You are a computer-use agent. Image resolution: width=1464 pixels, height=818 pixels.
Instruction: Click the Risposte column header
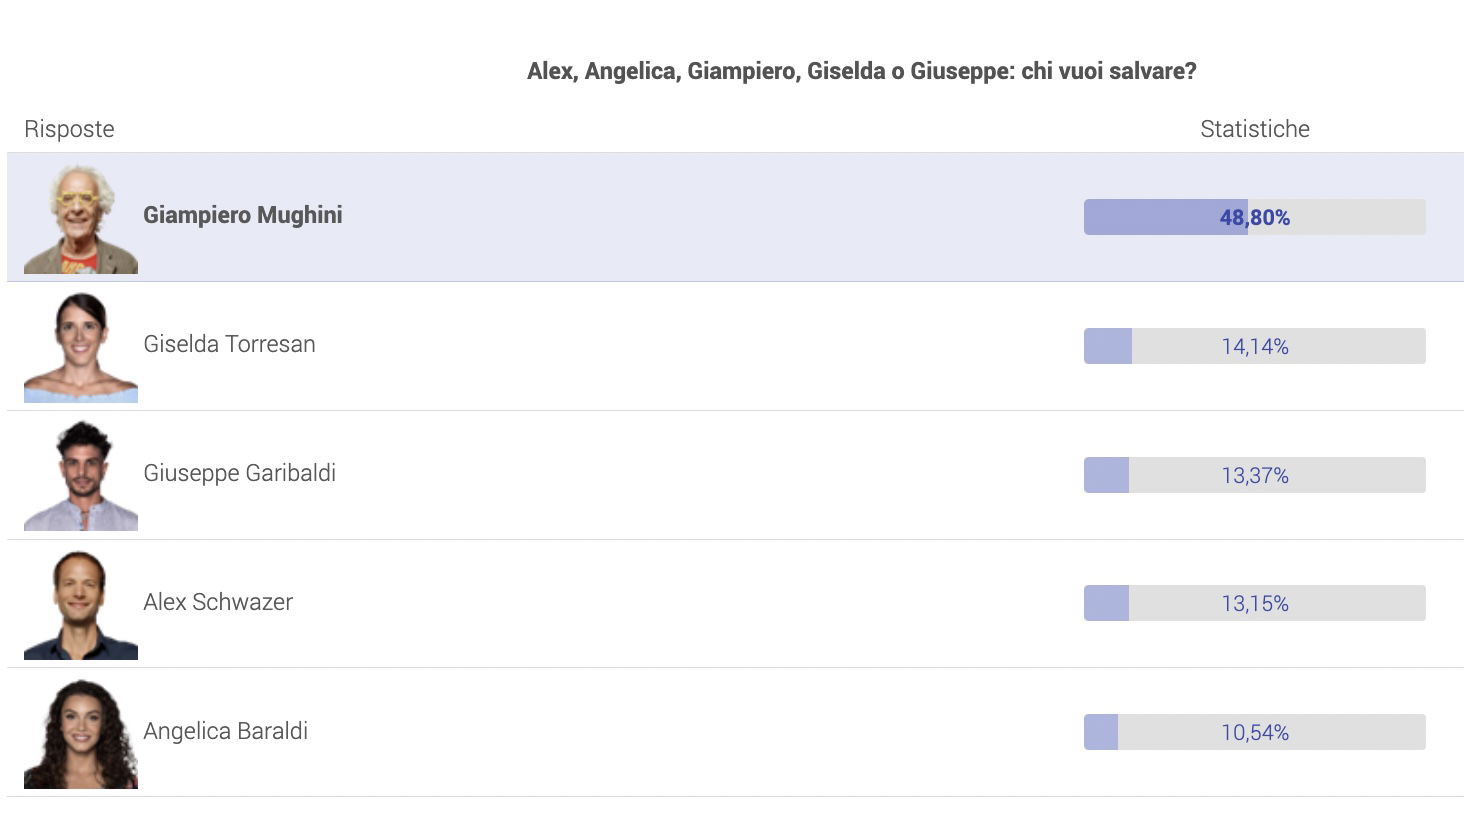coord(69,129)
